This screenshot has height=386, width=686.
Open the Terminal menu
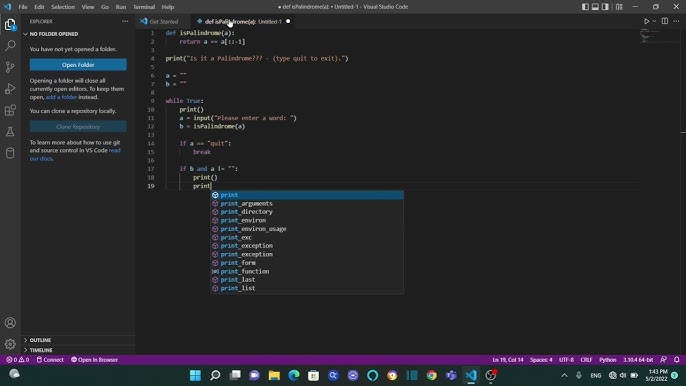[x=144, y=7]
